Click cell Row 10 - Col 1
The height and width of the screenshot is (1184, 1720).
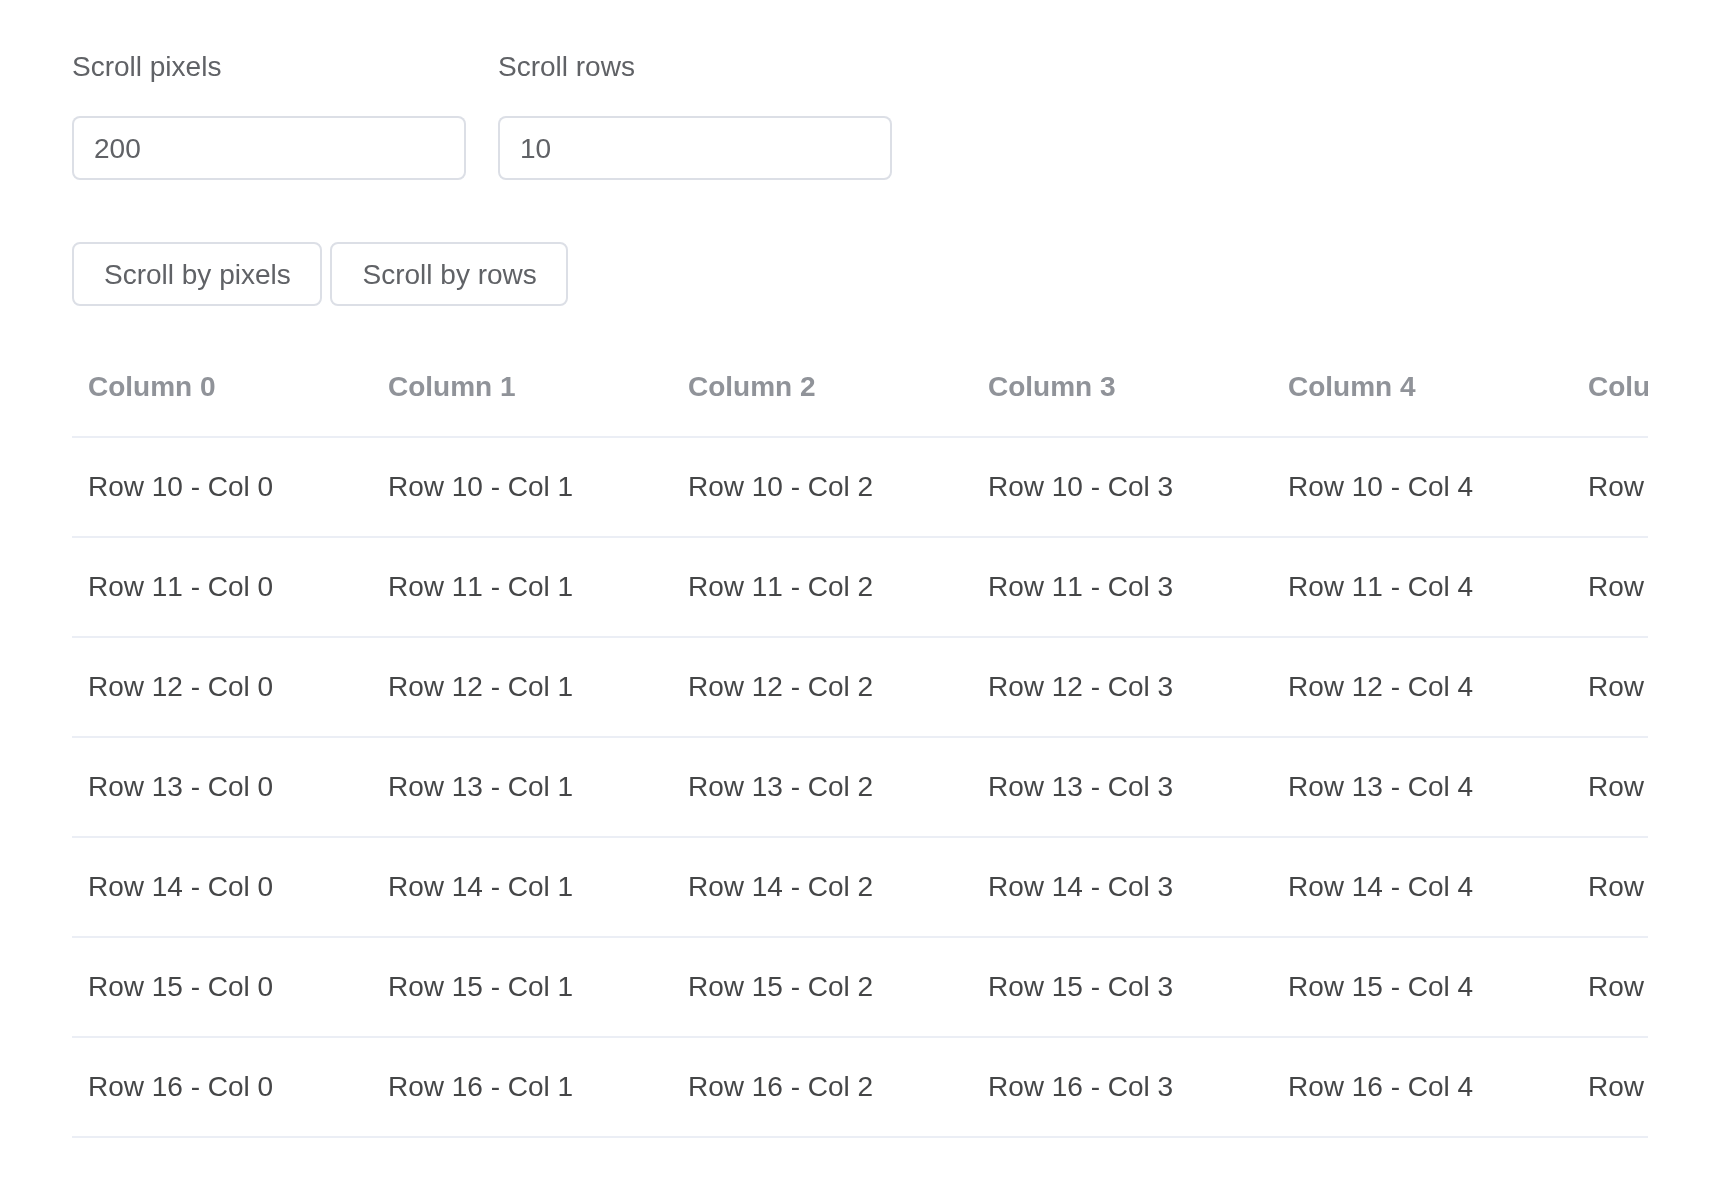522,487
